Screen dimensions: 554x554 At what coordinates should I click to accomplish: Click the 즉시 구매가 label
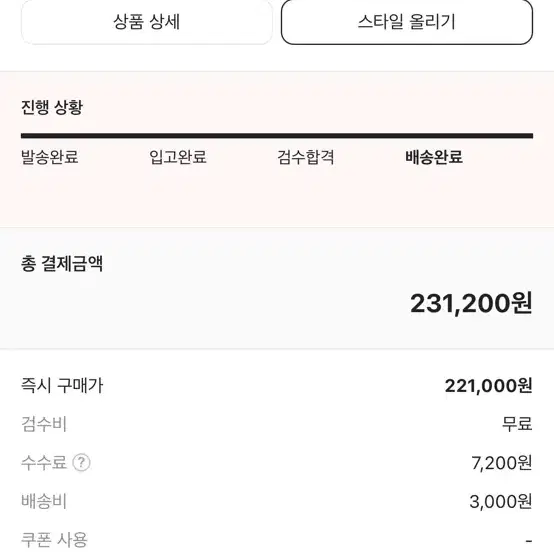click(62, 385)
